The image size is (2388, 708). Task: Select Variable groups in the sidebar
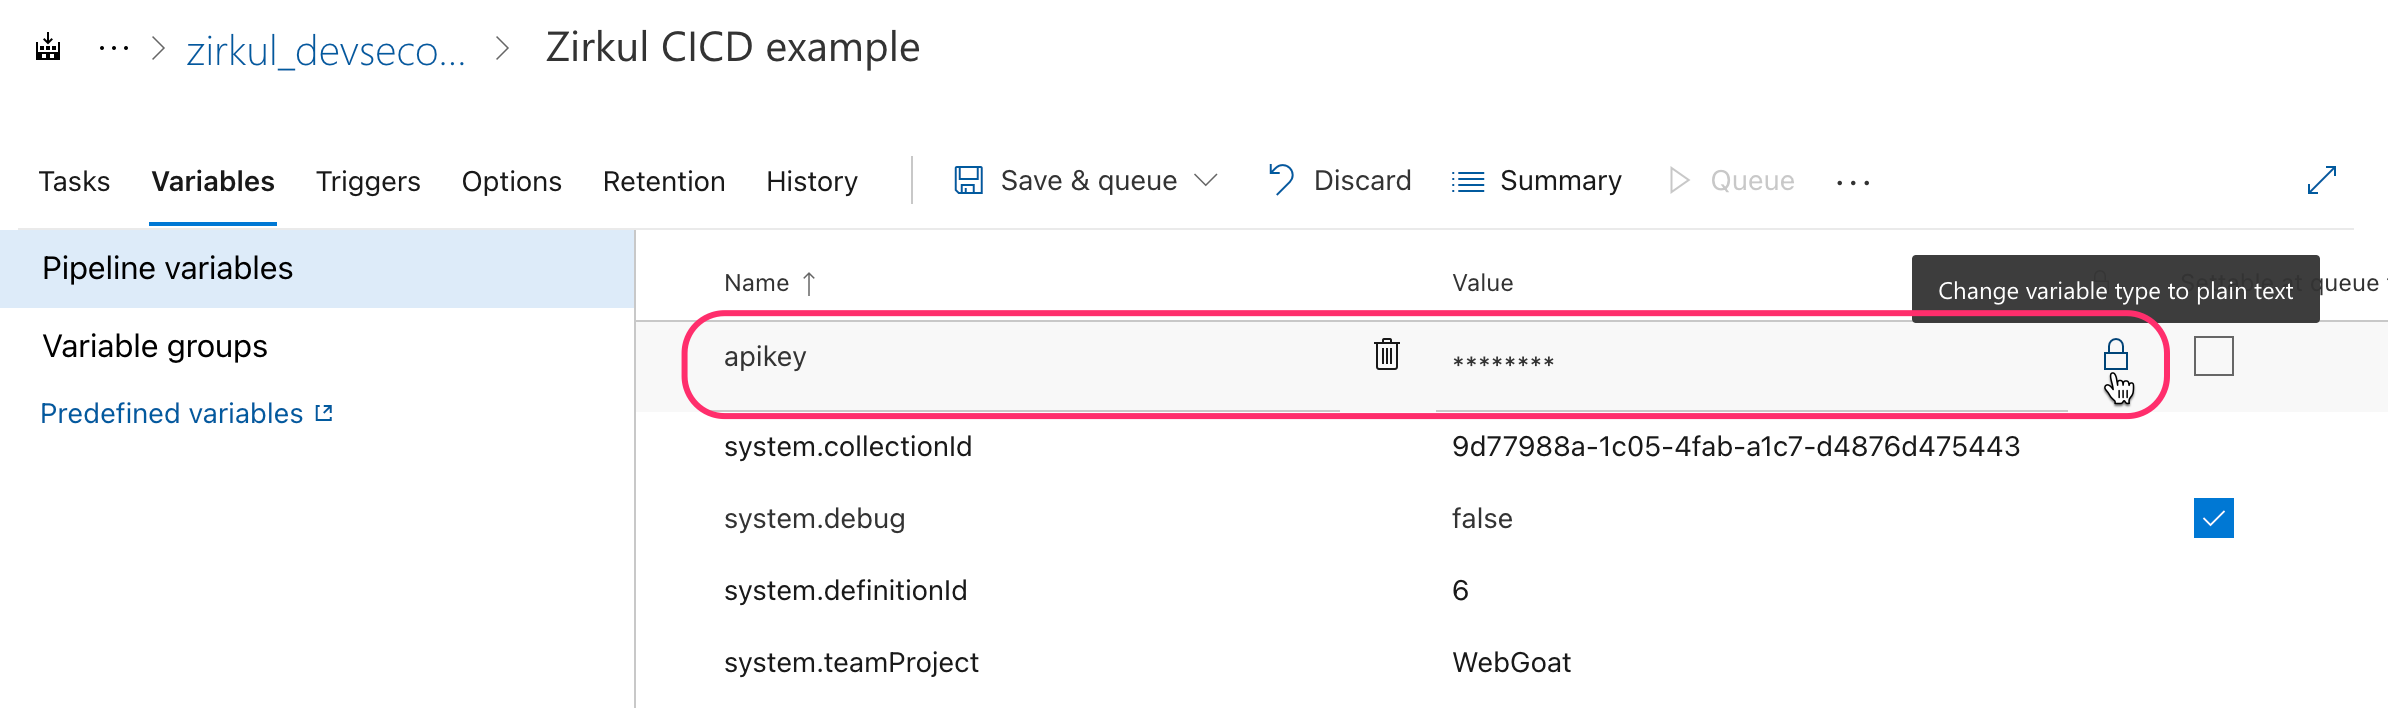point(155,346)
